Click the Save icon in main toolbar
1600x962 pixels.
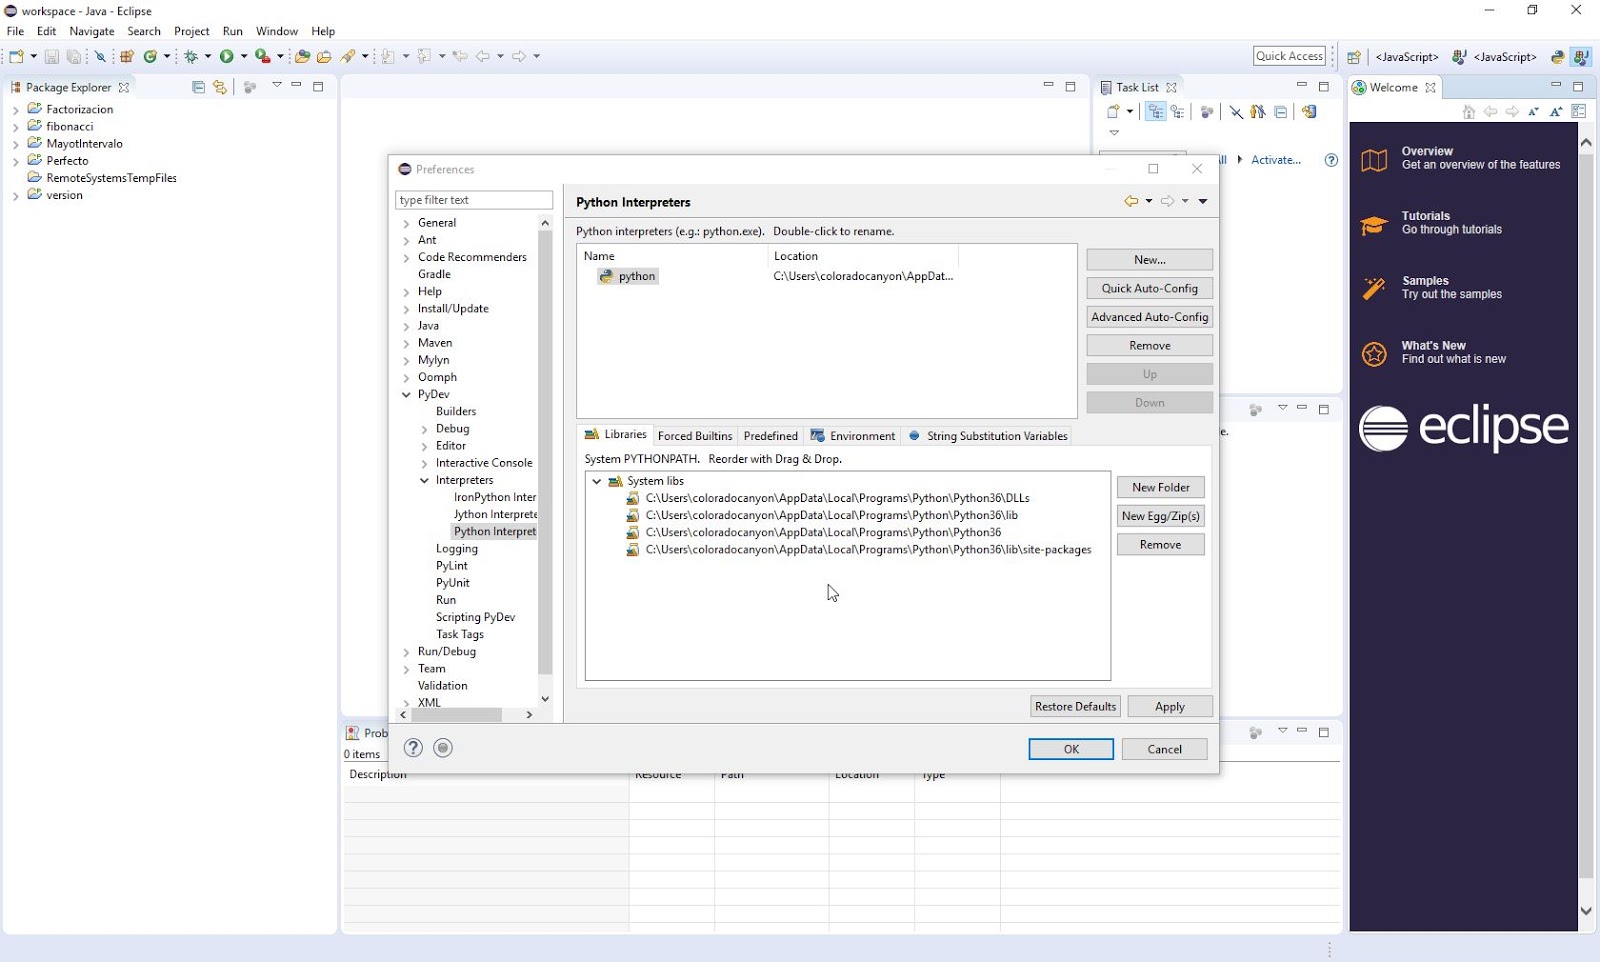click(x=51, y=57)
